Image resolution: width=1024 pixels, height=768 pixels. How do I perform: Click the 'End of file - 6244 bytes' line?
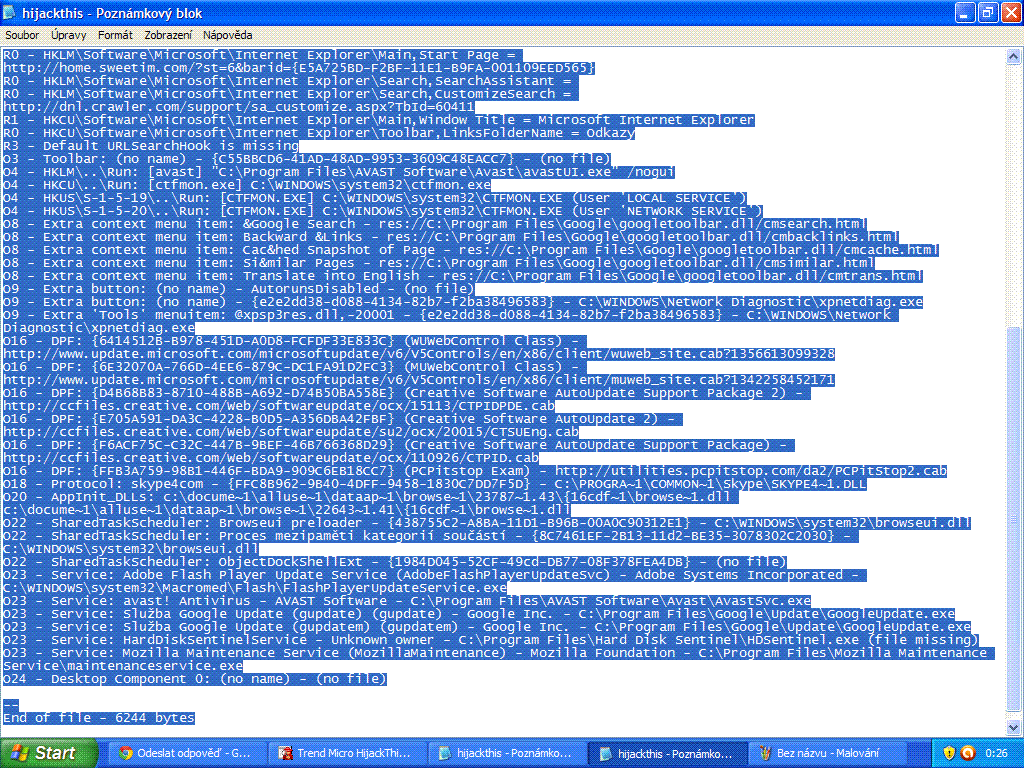(x=99, y=718)
